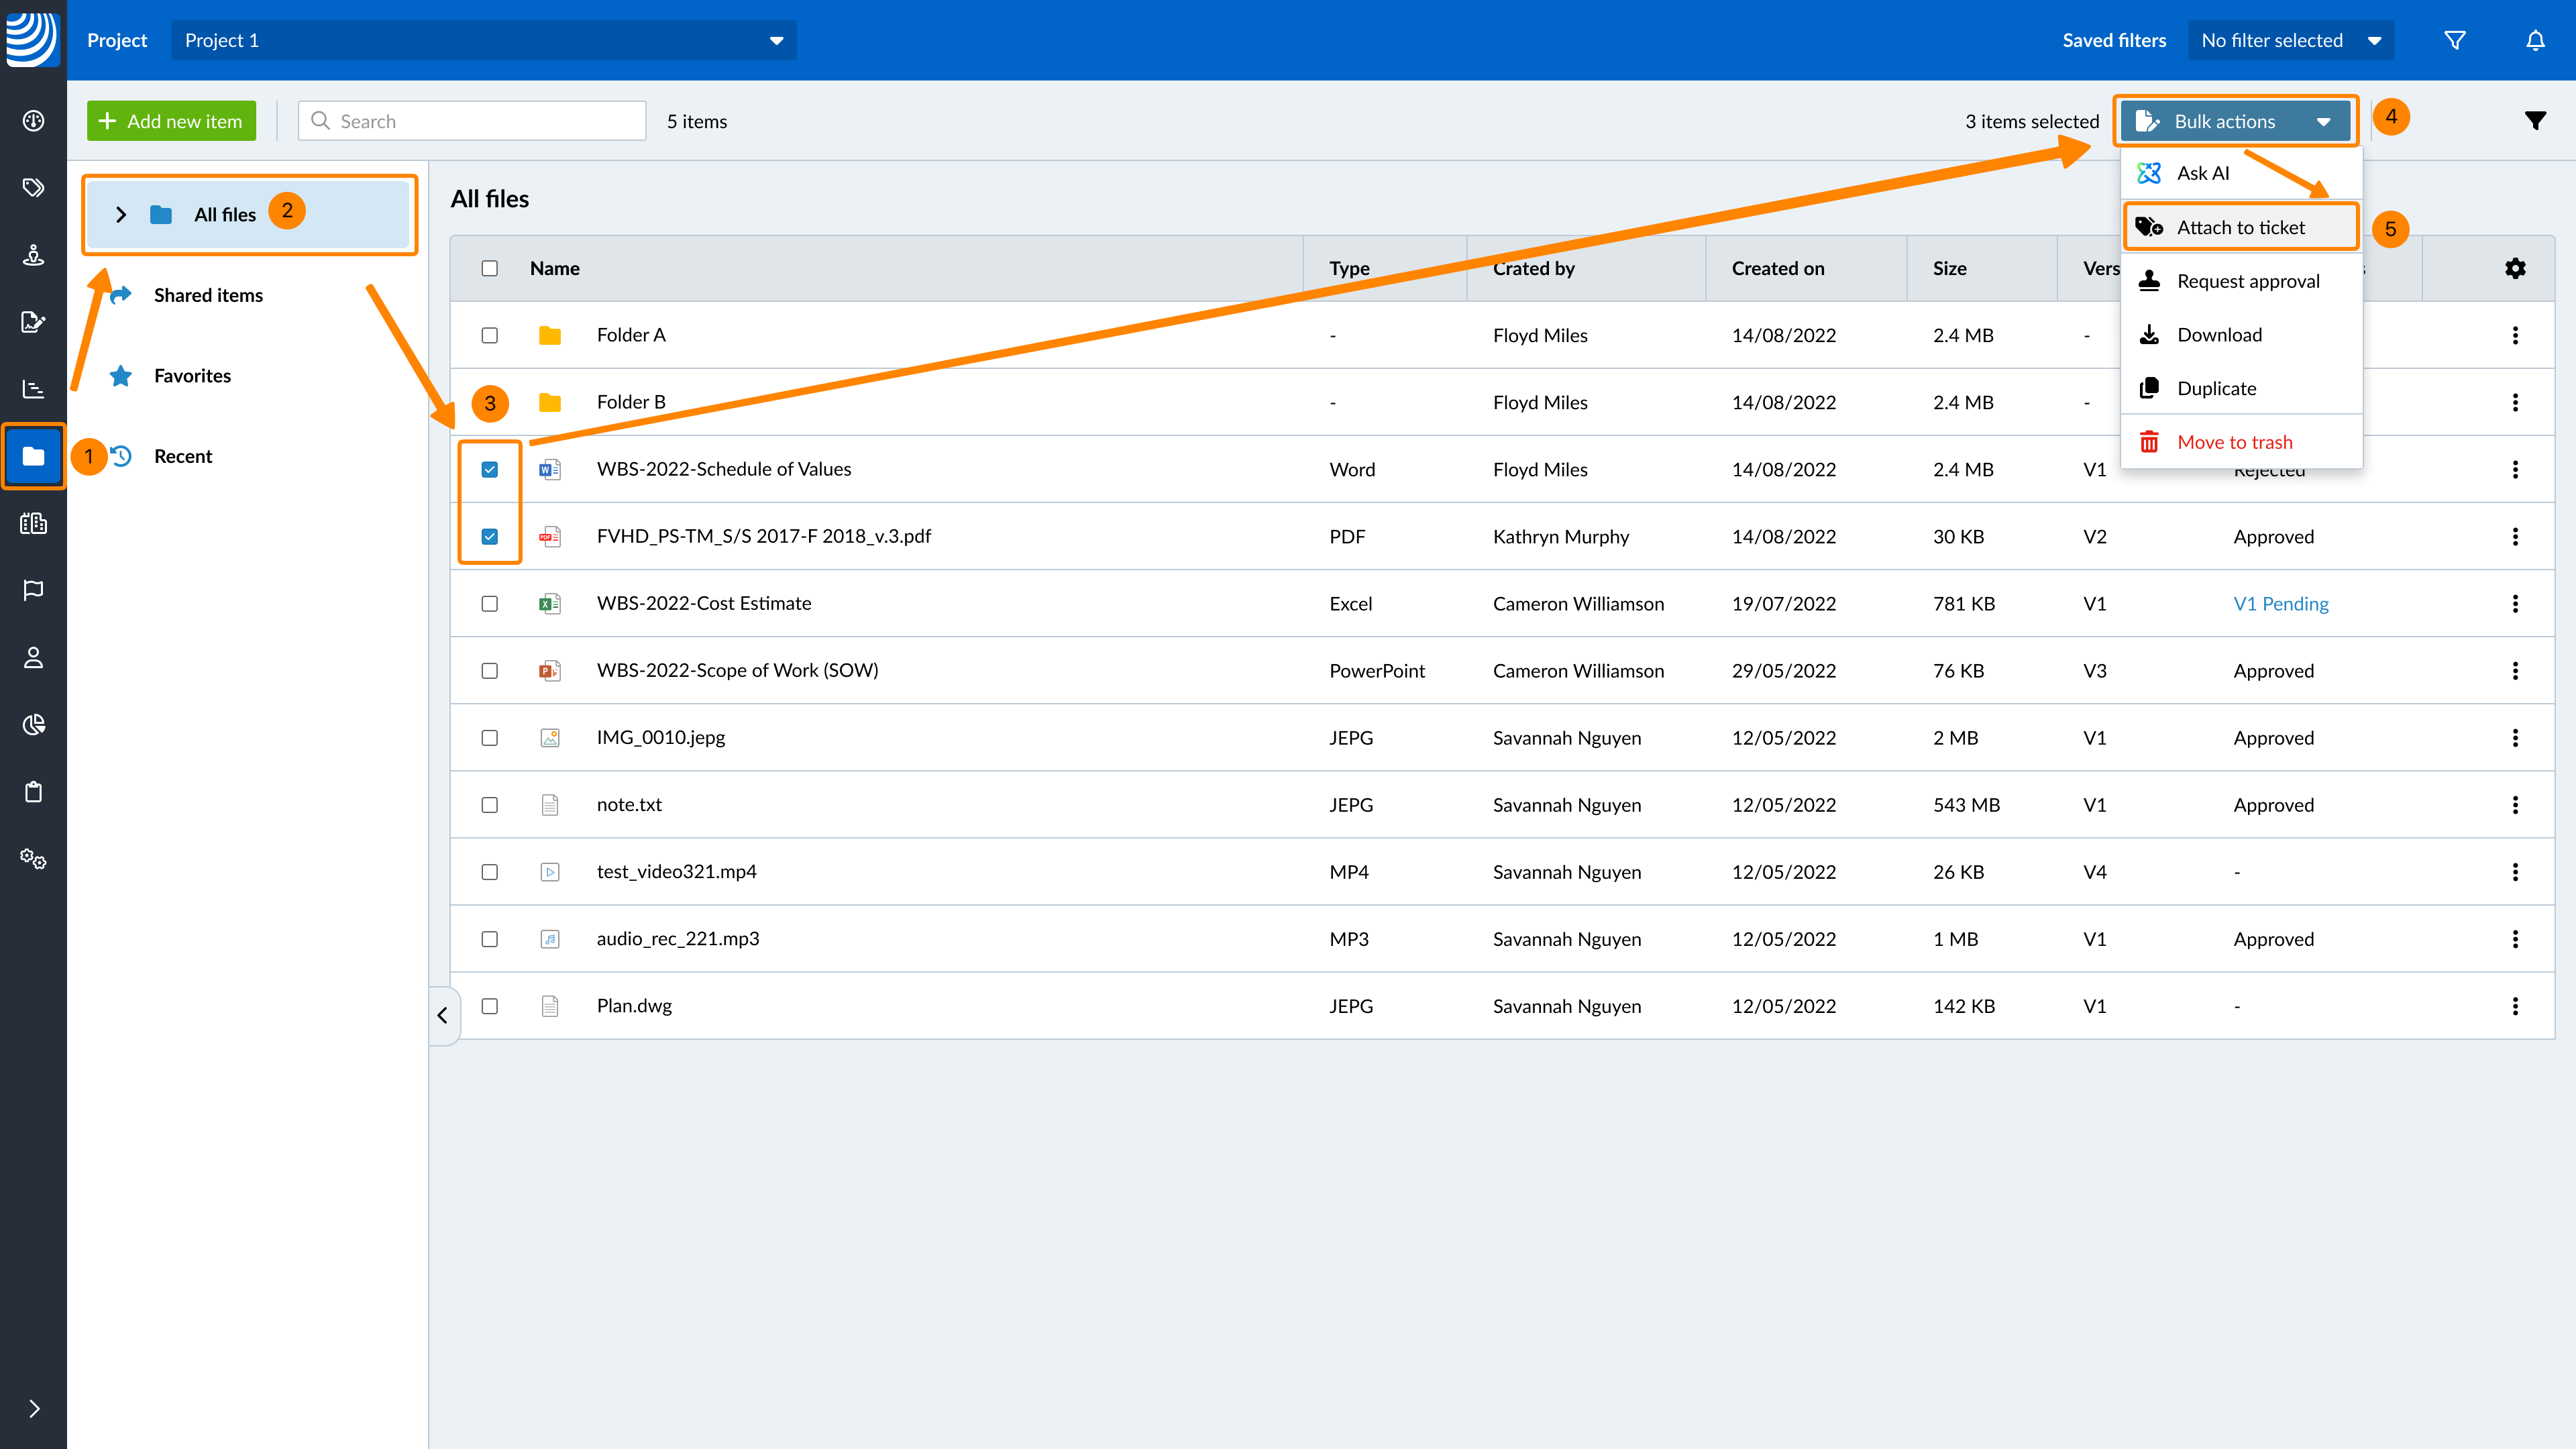Tick the Folder A checkbox
Image resolution: width=2576 pixels, height=1449 pixels.
tap(489, 335)
